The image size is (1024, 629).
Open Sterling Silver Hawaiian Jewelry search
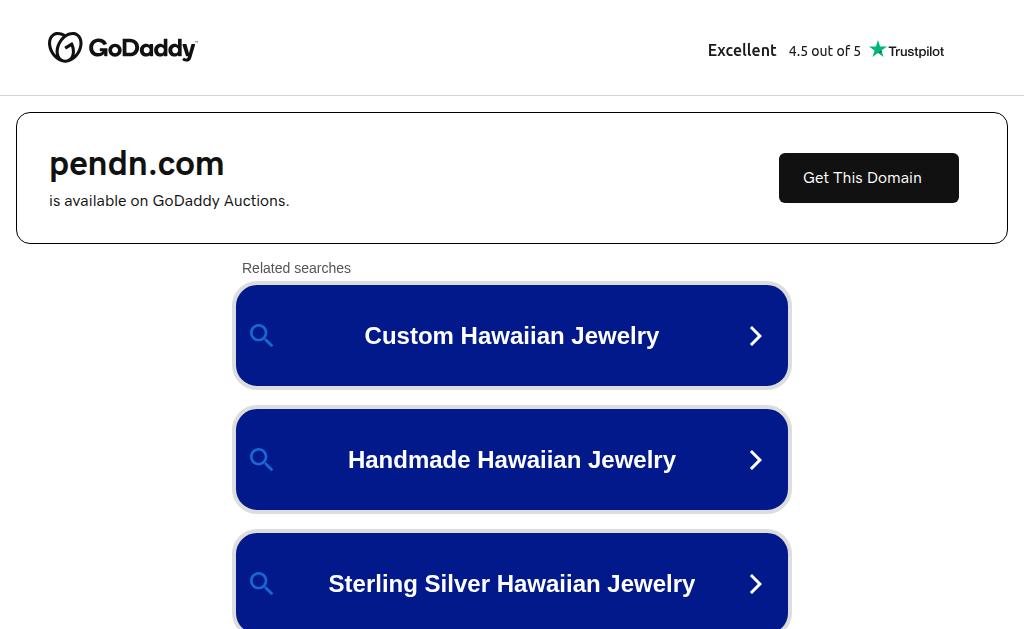(512, 581)
